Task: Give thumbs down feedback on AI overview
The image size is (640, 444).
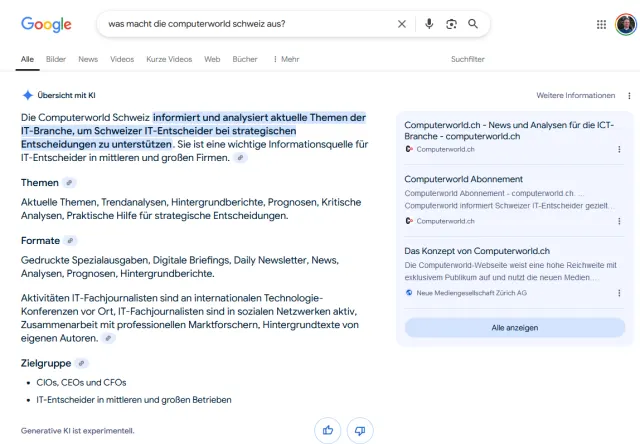Action: pos(360,430)
